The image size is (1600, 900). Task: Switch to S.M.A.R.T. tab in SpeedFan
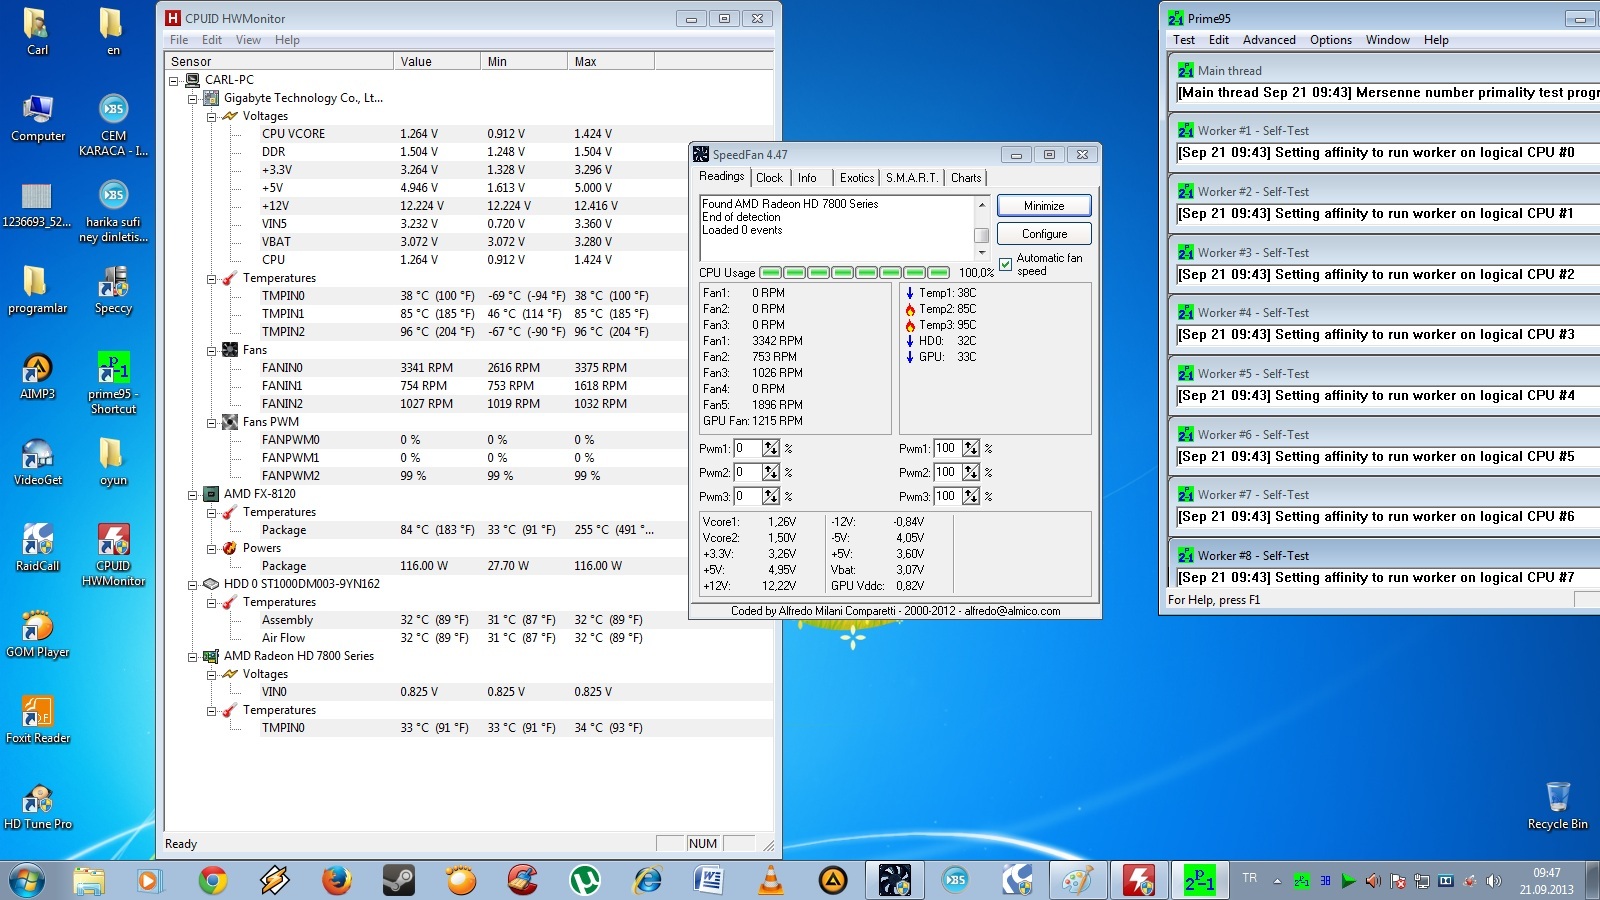912,178
